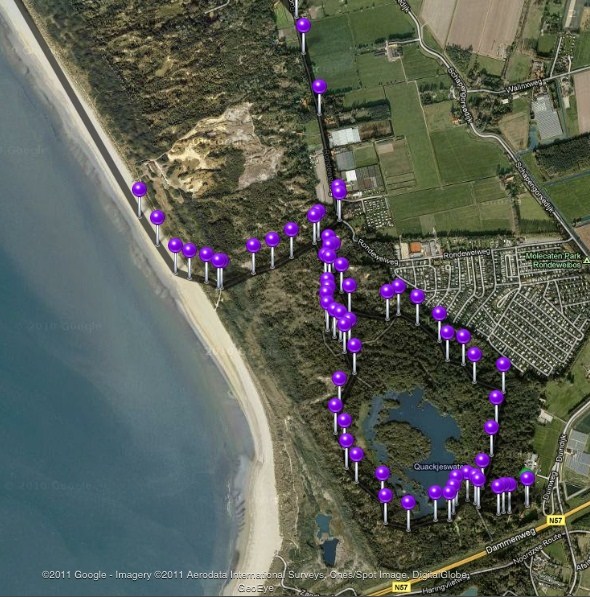
Task: Click the Dammenweg road label
Action: pyautogui.click(x=510, y=540)
